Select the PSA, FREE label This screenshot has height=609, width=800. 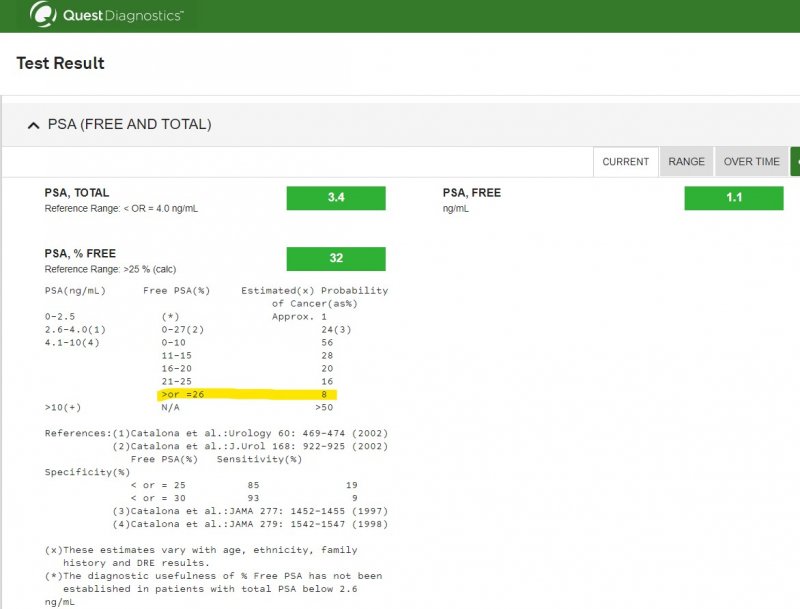point(471,193)
